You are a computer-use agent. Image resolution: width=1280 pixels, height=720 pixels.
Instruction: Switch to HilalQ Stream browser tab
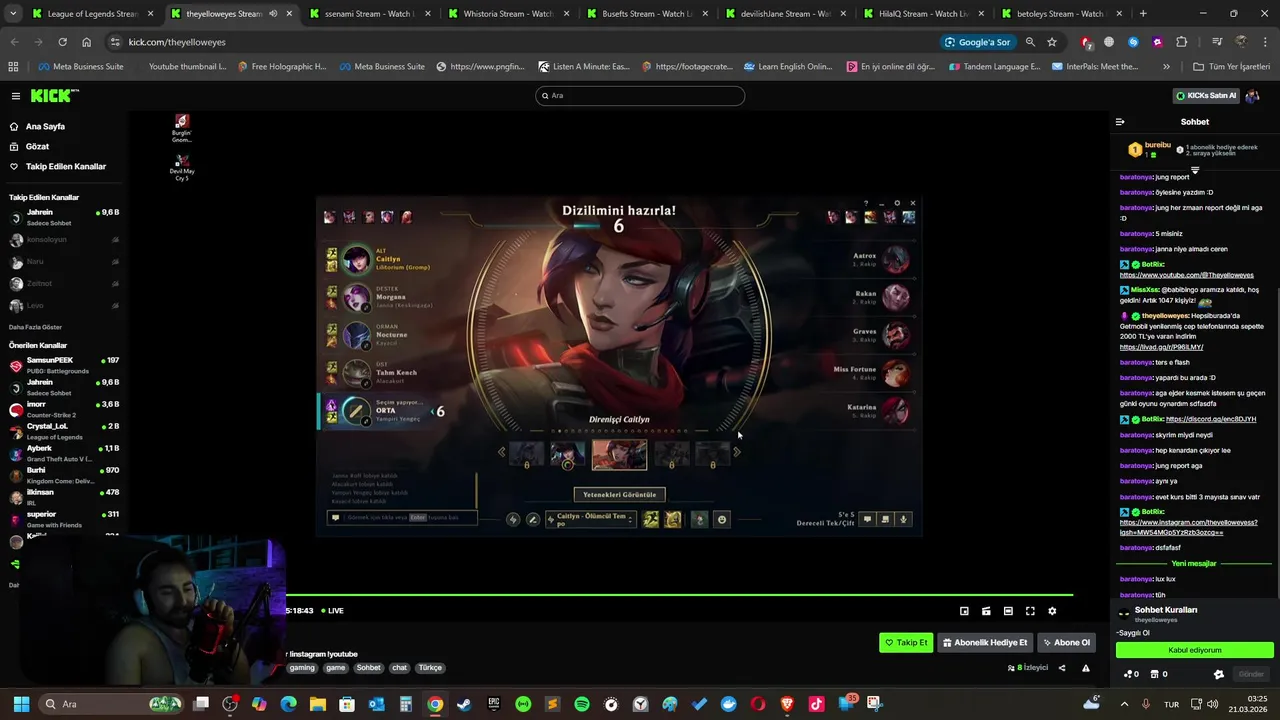tap(924, 14)
